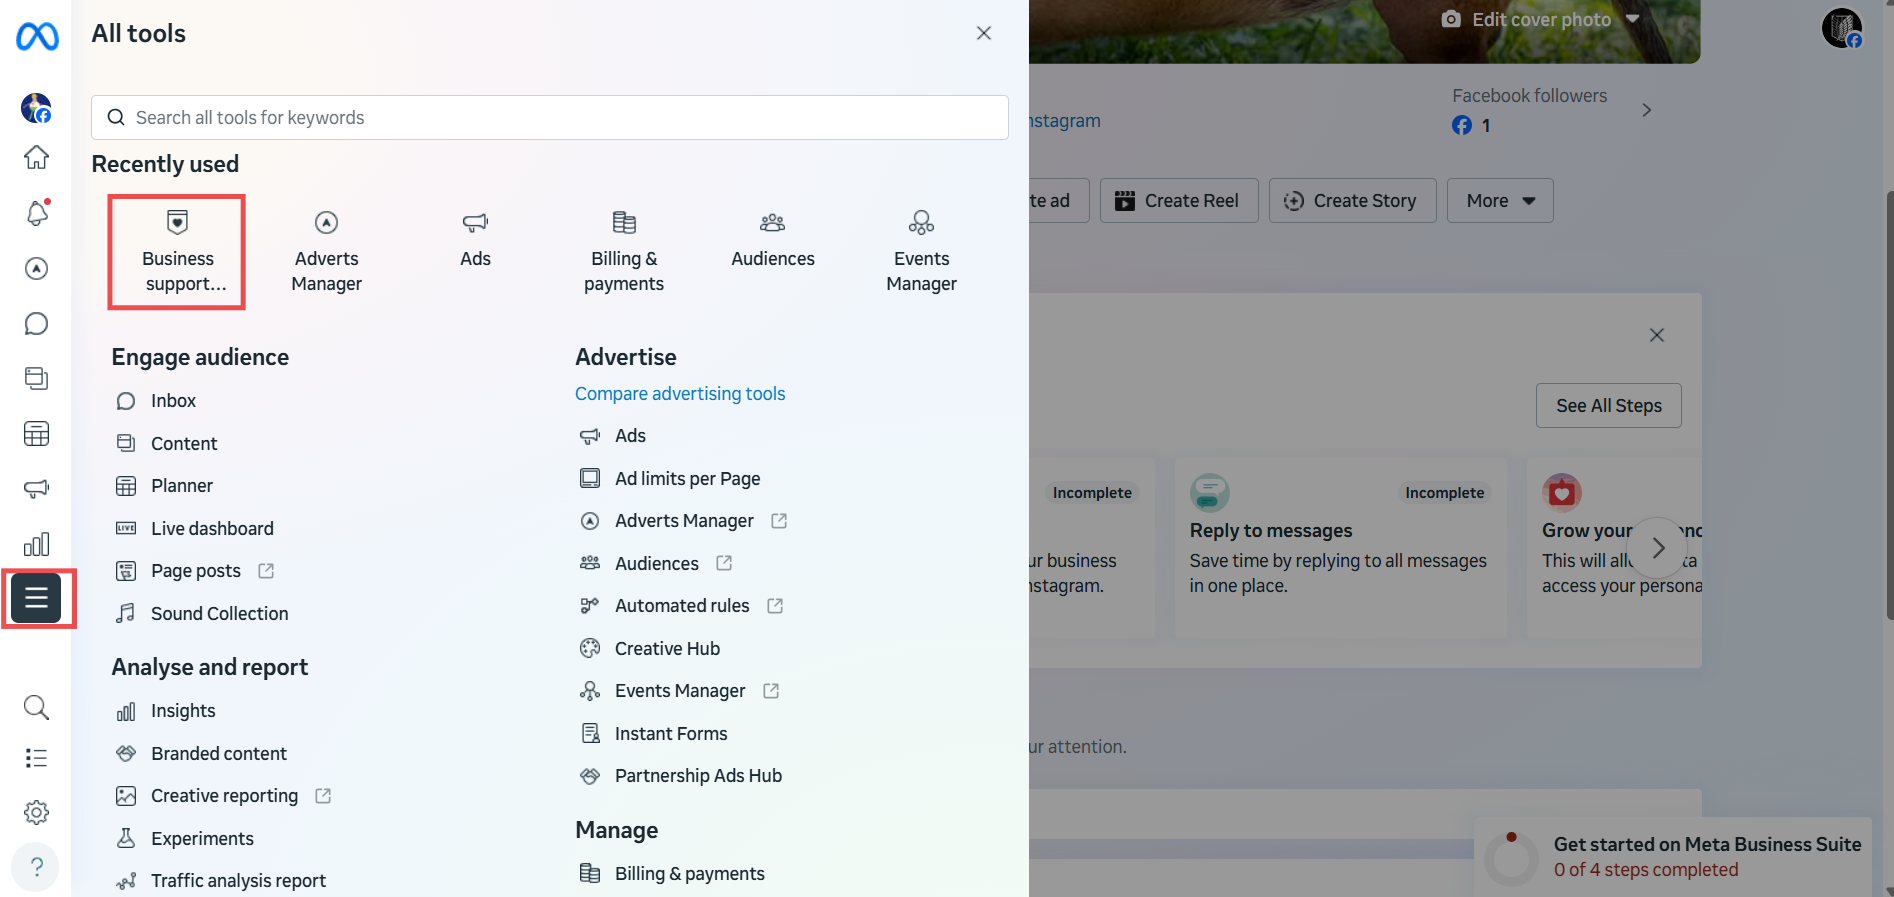
Task: Click the All tools hamburger icon
Action: coord(37,598)
